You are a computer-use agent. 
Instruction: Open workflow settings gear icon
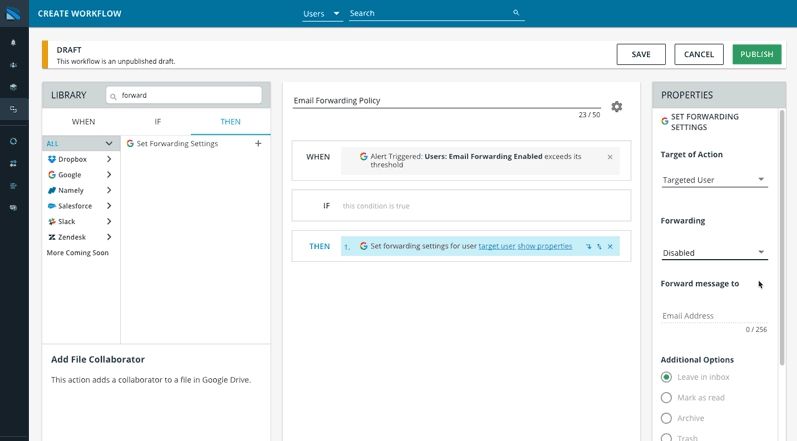pos(617,107)
